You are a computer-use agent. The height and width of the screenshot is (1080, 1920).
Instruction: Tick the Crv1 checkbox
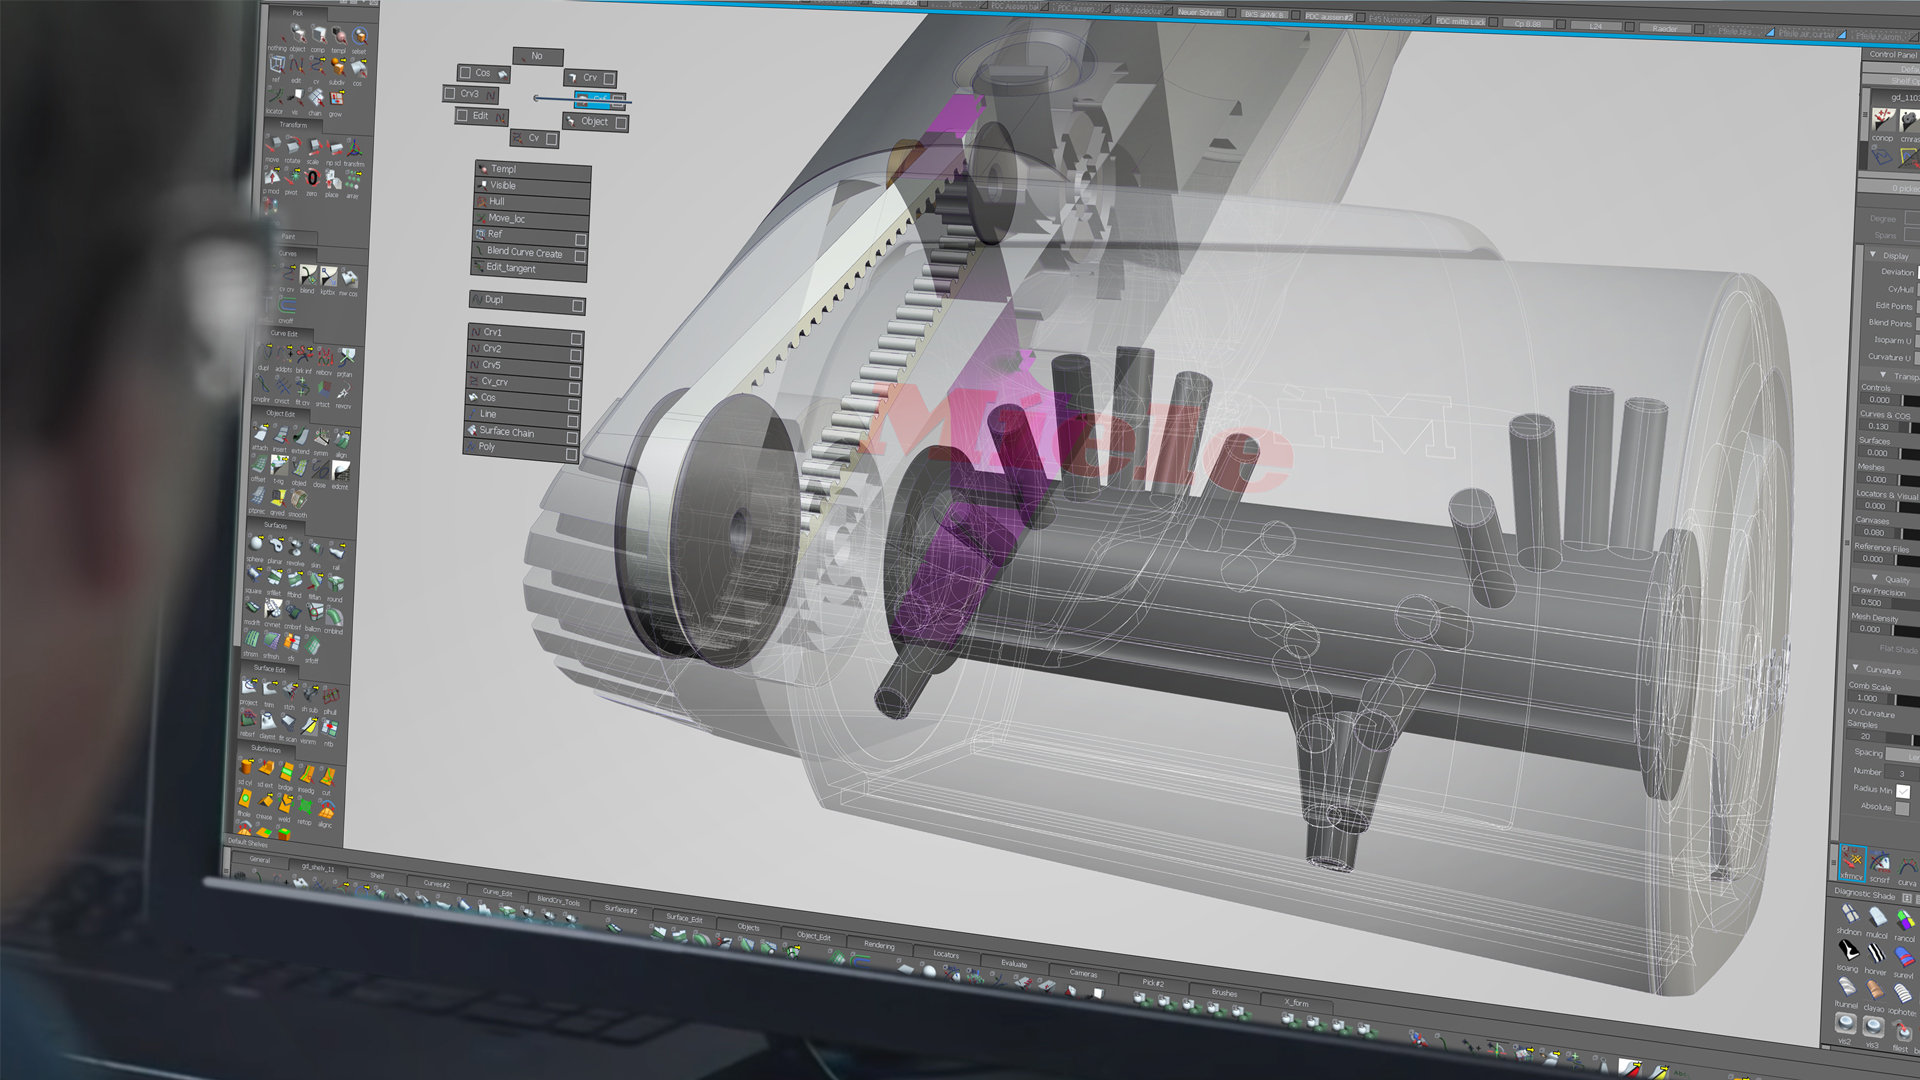pyautogui.click(x=577, y=339)
